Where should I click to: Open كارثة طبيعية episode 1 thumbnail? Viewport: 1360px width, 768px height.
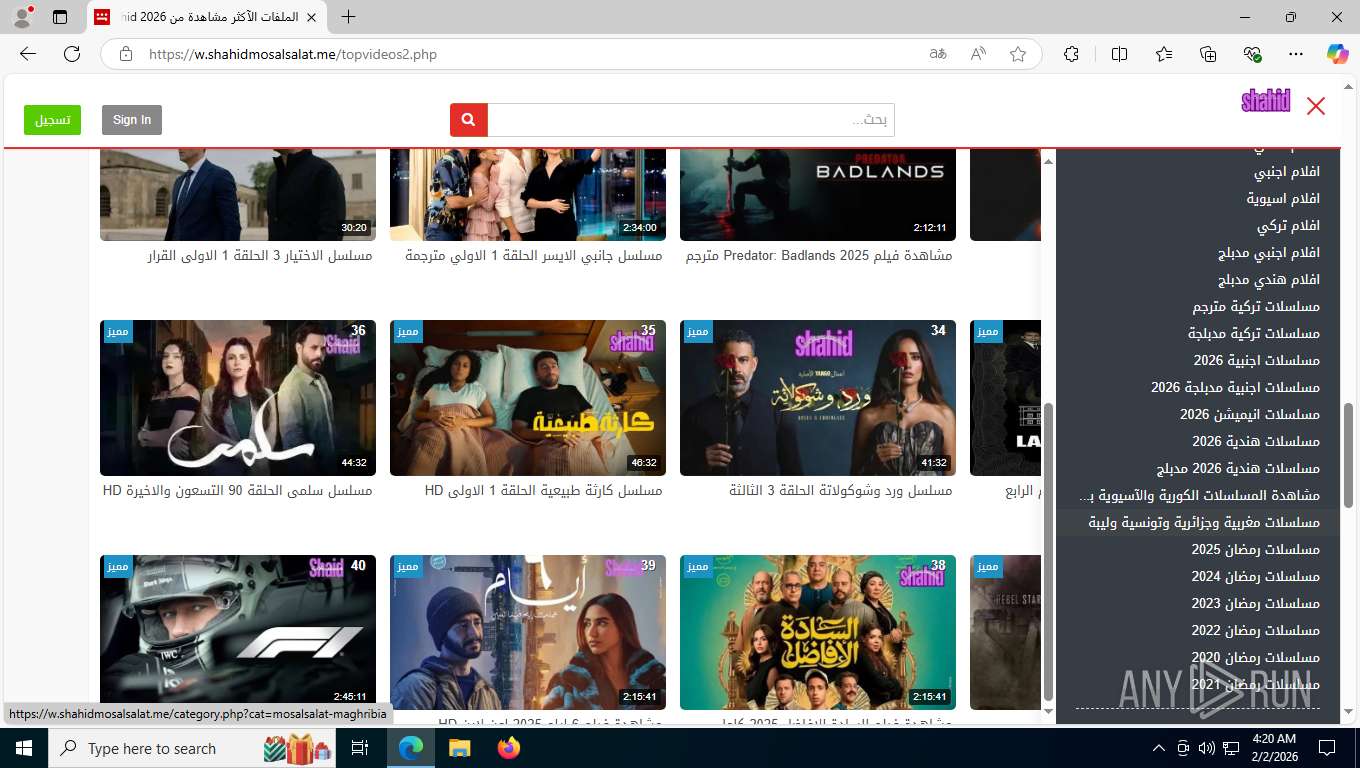point(528,398)
